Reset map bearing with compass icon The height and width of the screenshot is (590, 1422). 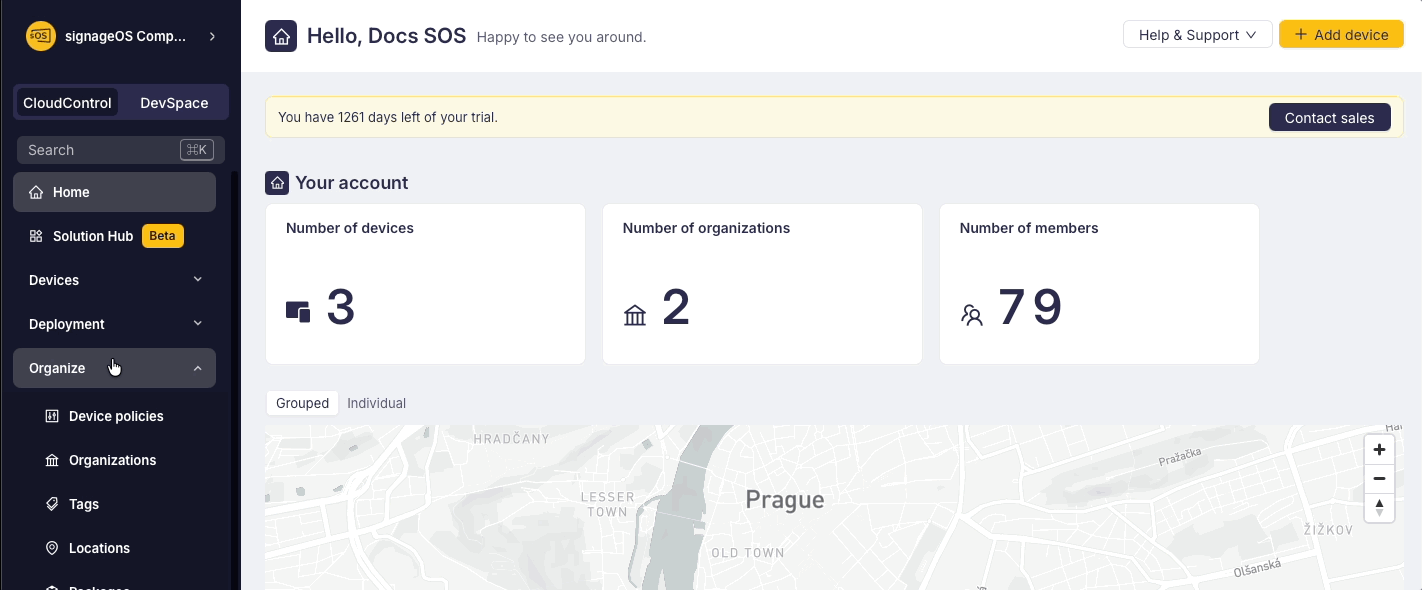(x=1379, y=507)
